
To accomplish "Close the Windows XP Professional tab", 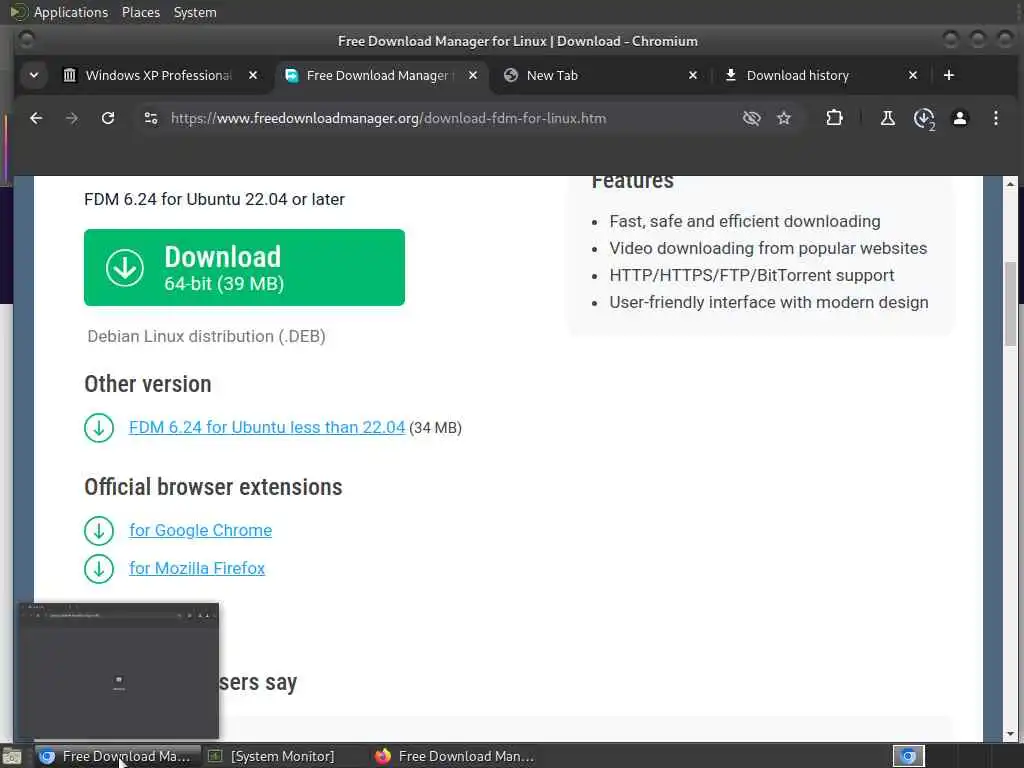I will tap(253, 75).
